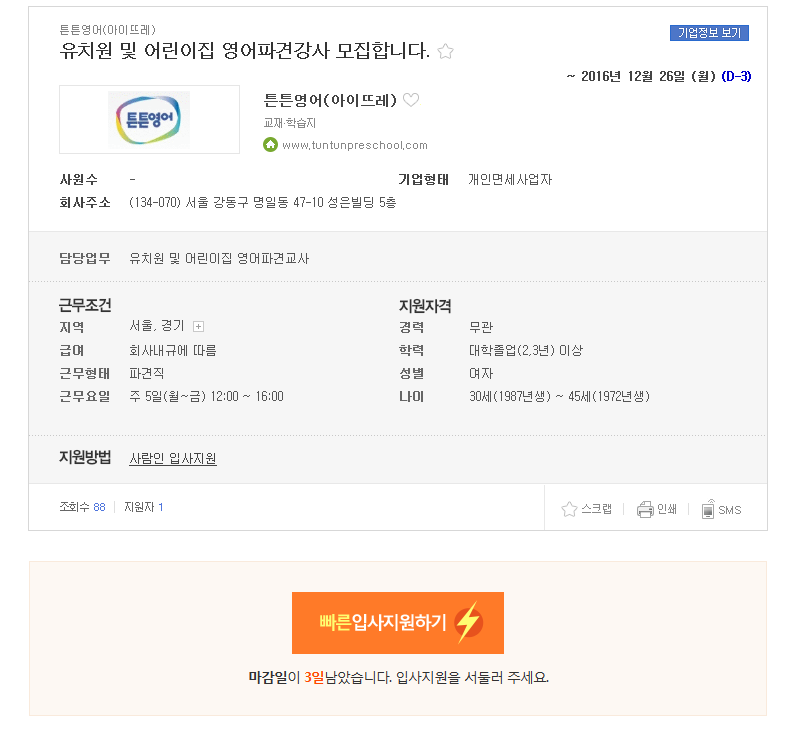Click the printer 인쇄 icon
This screenshot has width=793, height=754.
[645, 509]
